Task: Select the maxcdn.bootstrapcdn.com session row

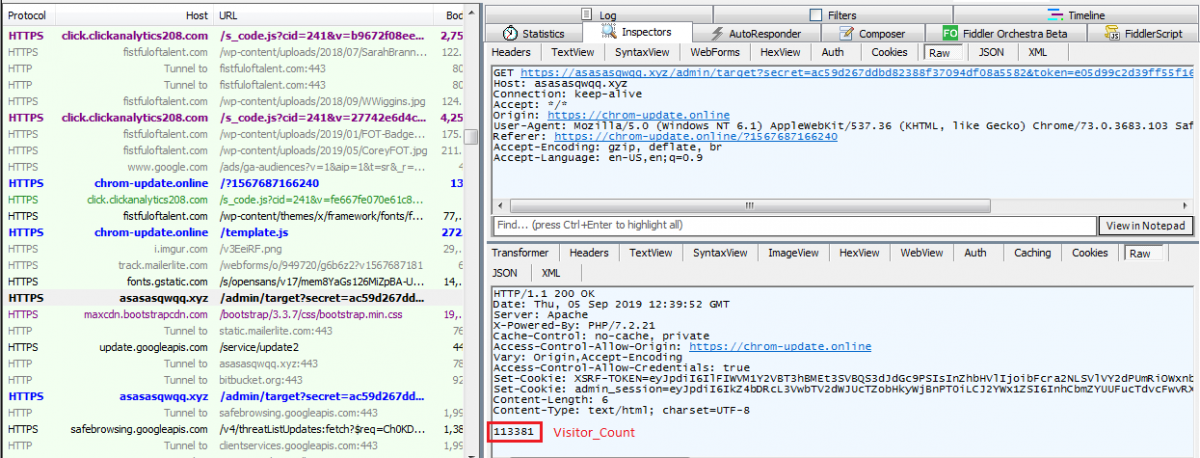Action: pos(232,314)
